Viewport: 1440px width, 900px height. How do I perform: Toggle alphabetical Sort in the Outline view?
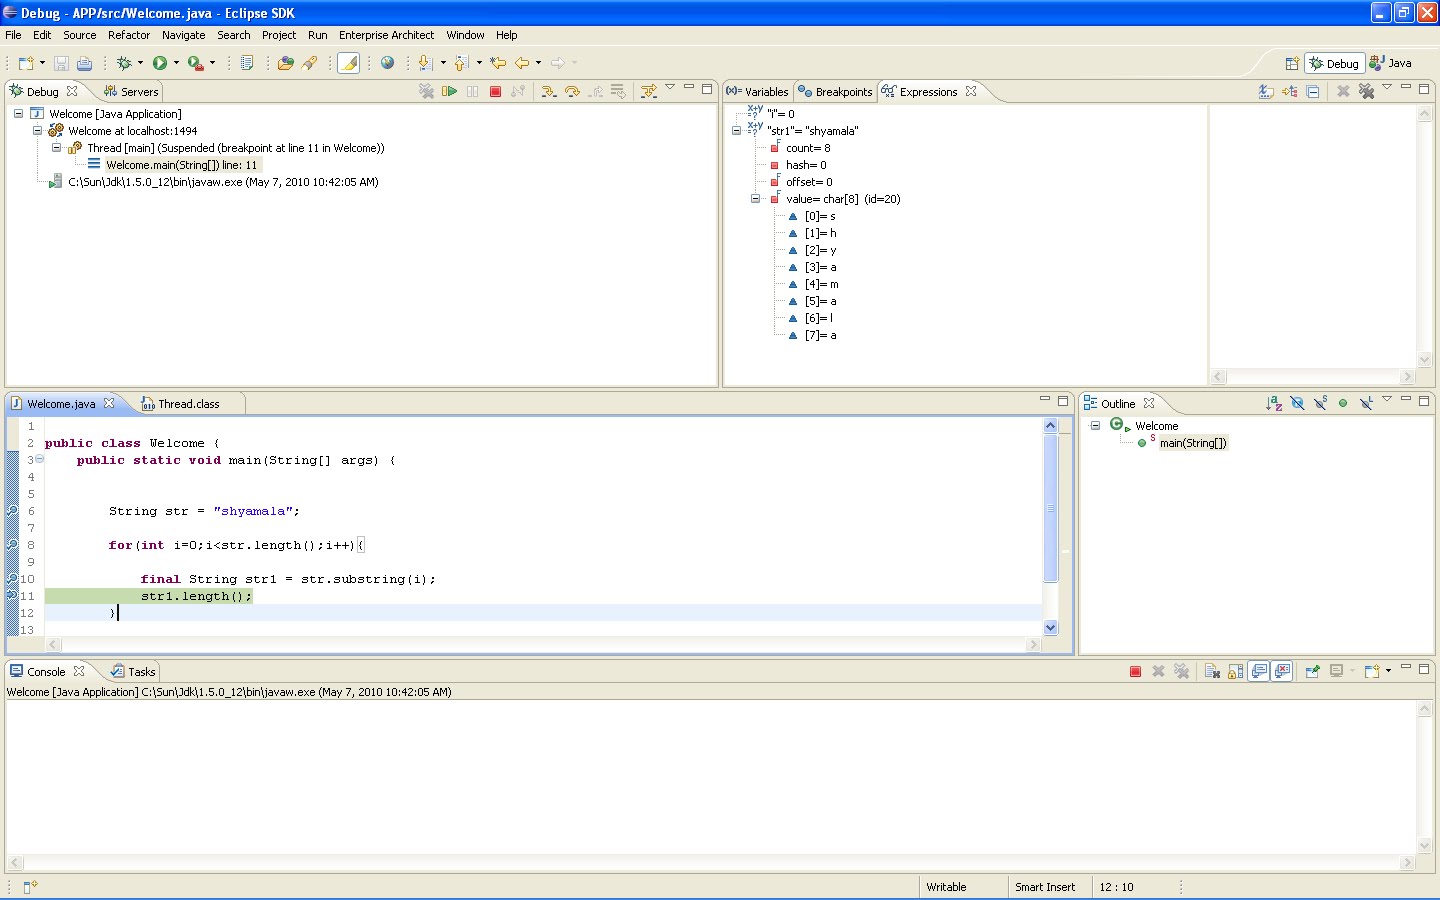1274,403
